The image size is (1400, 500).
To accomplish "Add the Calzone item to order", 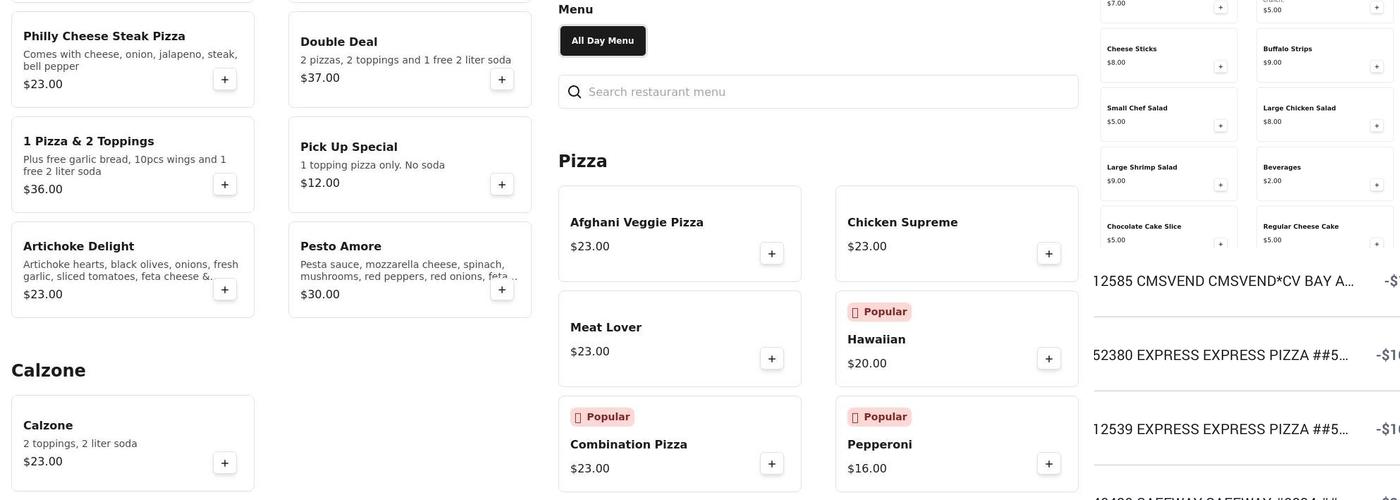I will pyautogui.click(x=224, y=463).
